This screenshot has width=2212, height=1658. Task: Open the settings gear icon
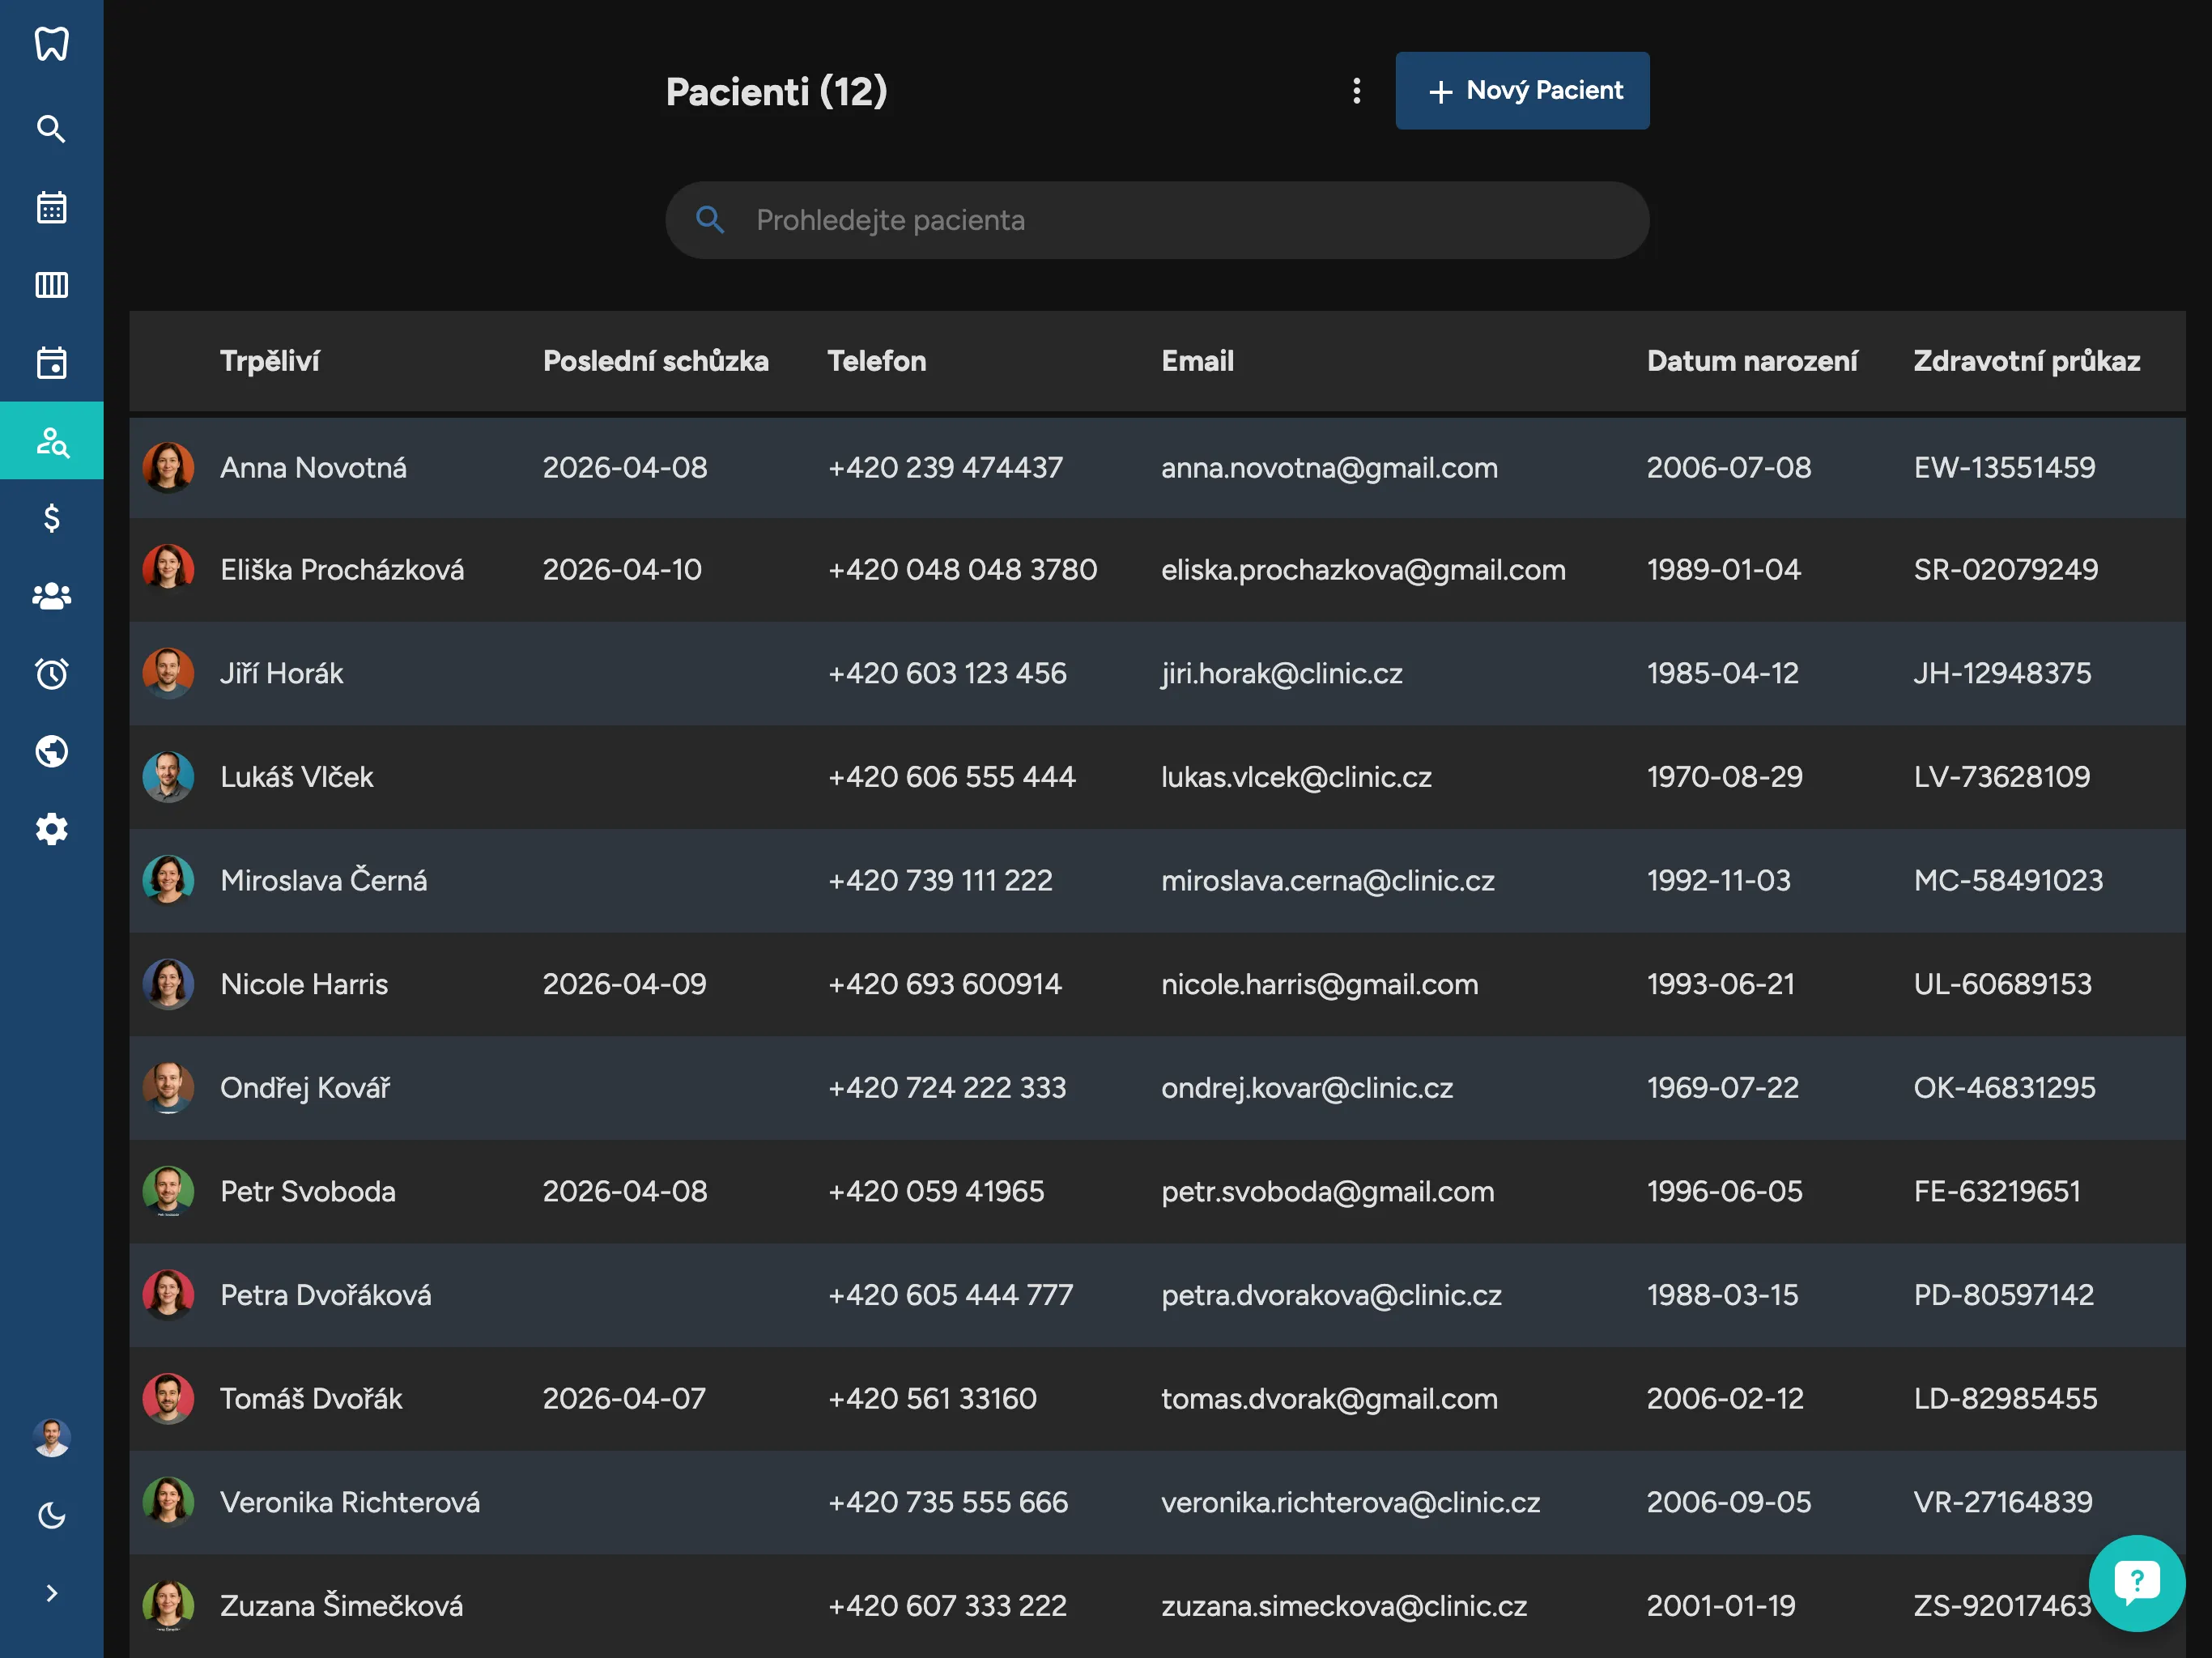pyautogui.click(x=51, y=829)
